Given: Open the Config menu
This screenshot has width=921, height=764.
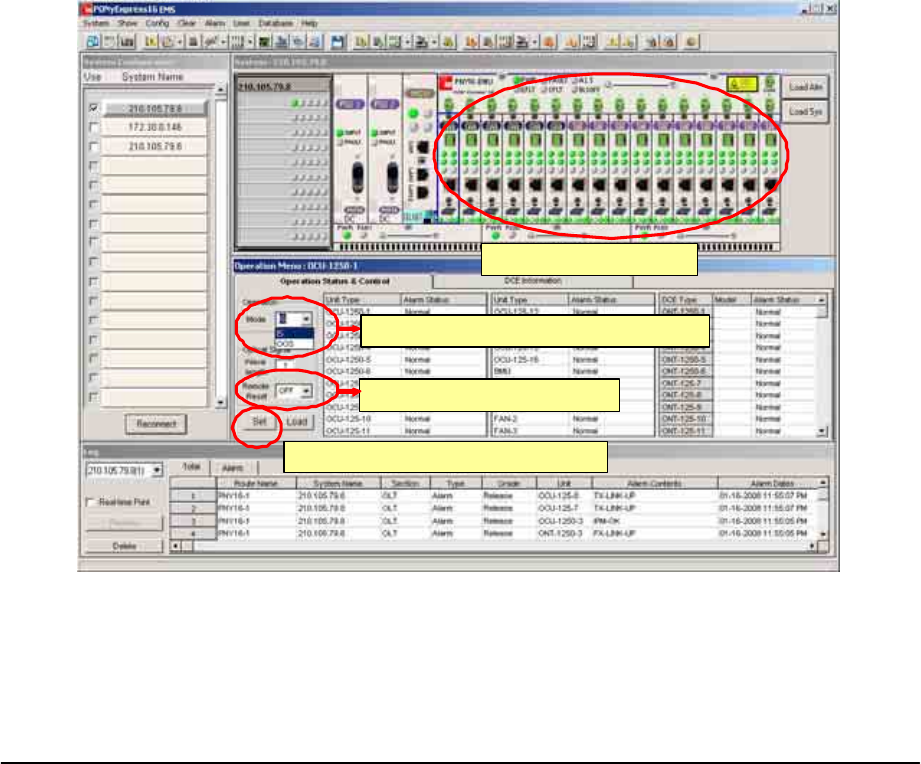Looking at the screenshot, I should pyautogui.click(x=157, y=23).
